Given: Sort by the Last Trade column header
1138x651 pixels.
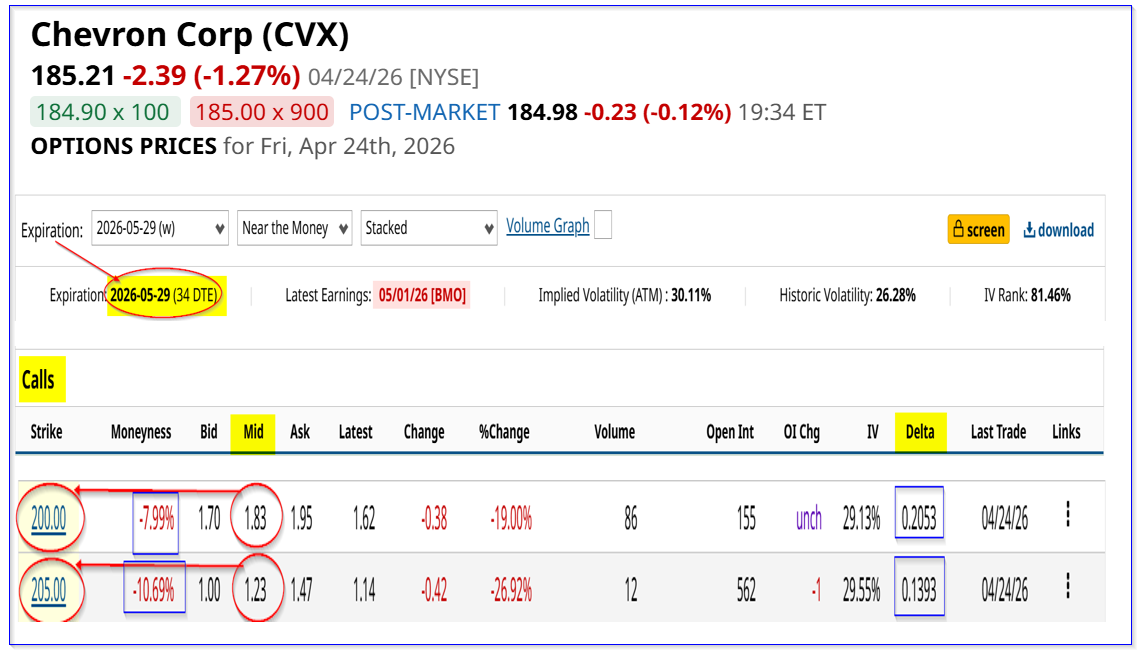Looking at the screenshot, I should tap(998, 432).
